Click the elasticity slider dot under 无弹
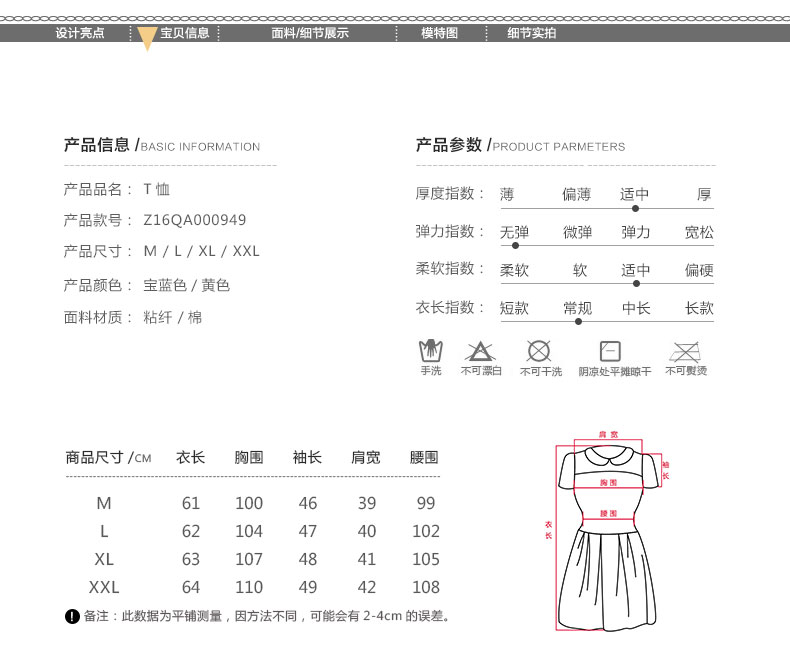Image resolution: width=790 pixels, height=647 pixels. [515, 245]
